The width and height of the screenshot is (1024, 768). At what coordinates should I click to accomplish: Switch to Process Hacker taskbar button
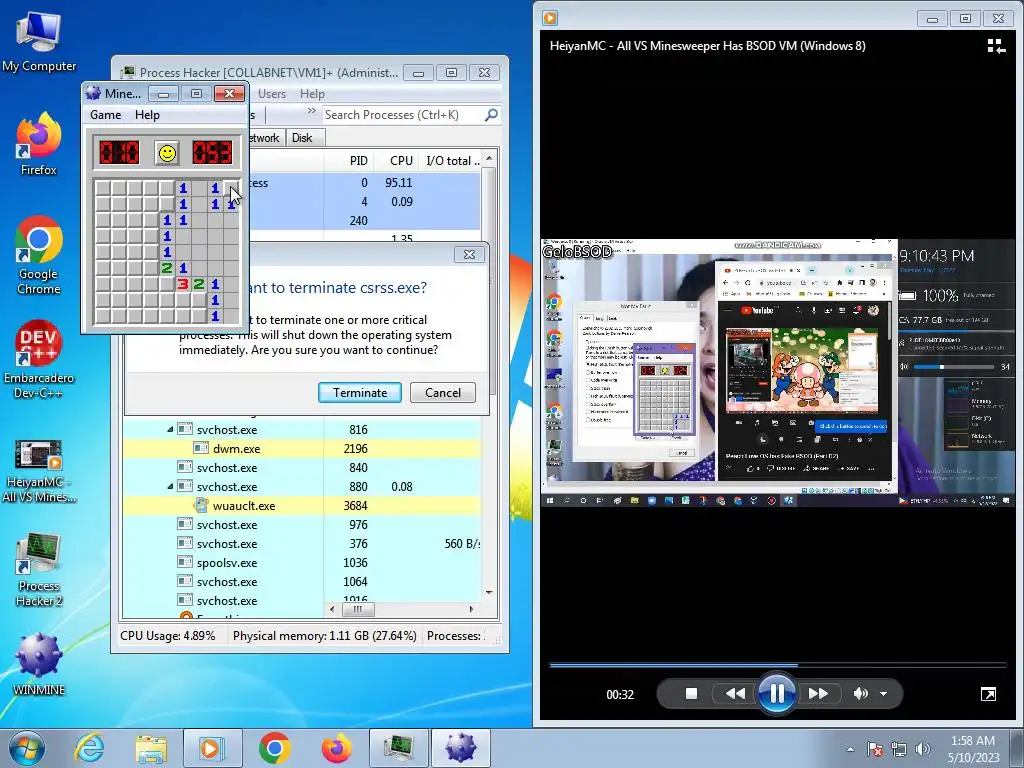tap(398, 748)
